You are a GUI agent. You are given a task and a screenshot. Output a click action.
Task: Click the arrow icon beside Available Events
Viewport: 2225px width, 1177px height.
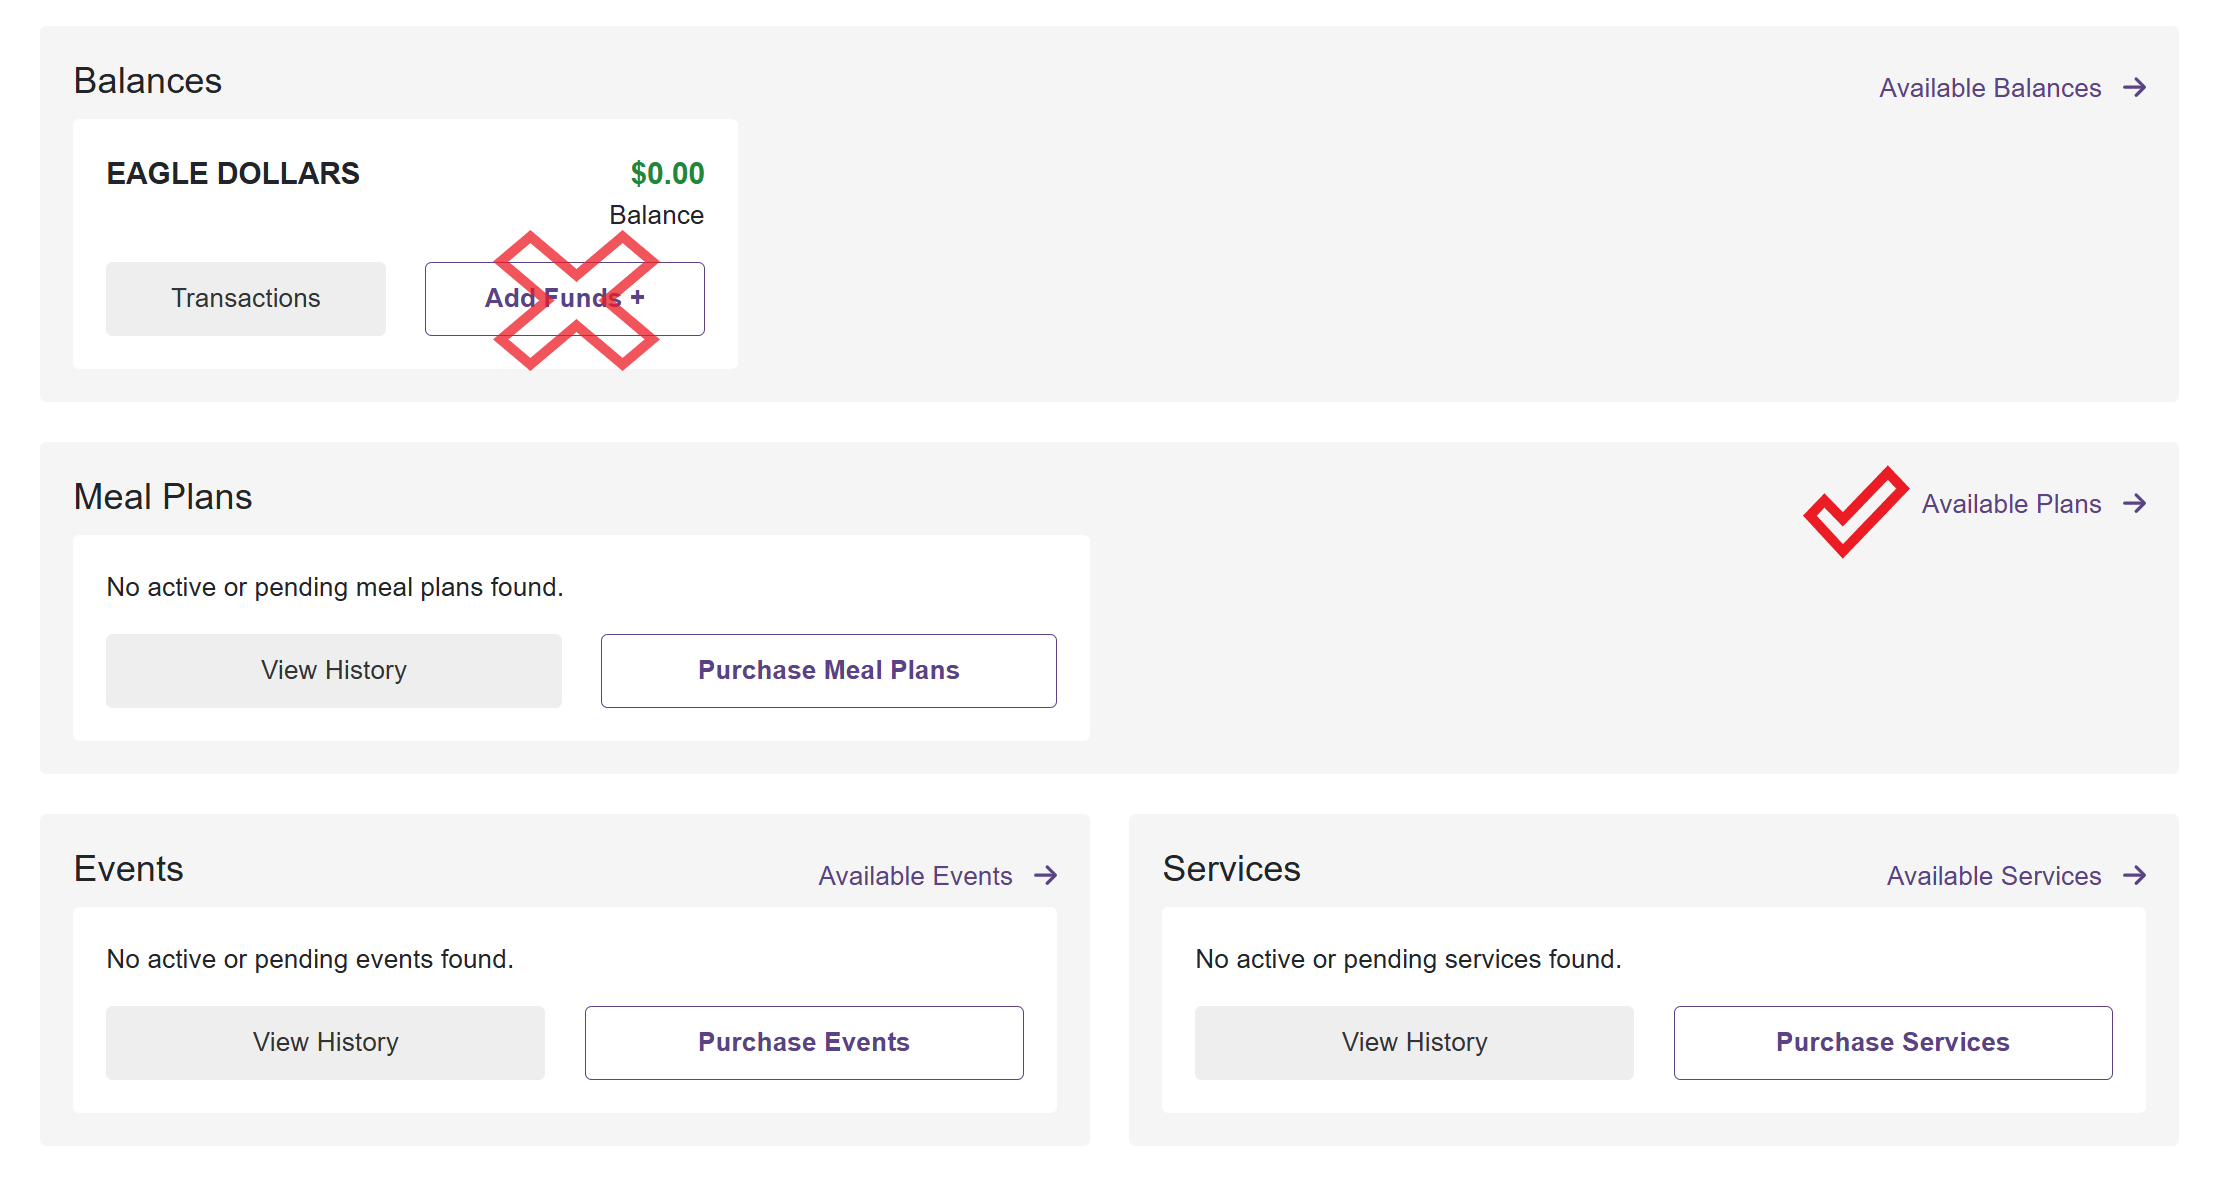(1046, 876)
